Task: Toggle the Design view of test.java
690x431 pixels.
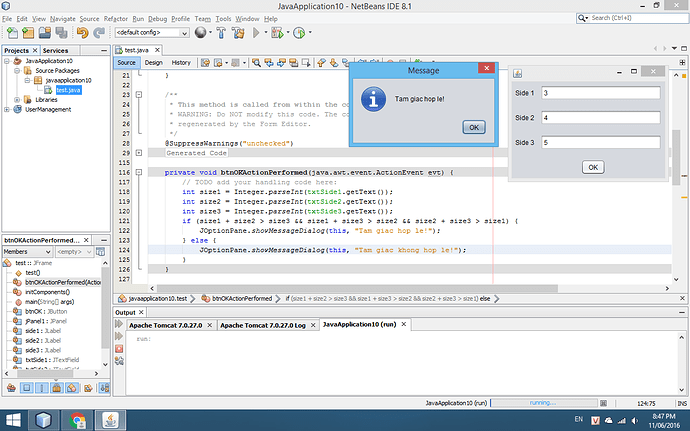Action: [x=153, y=62]
